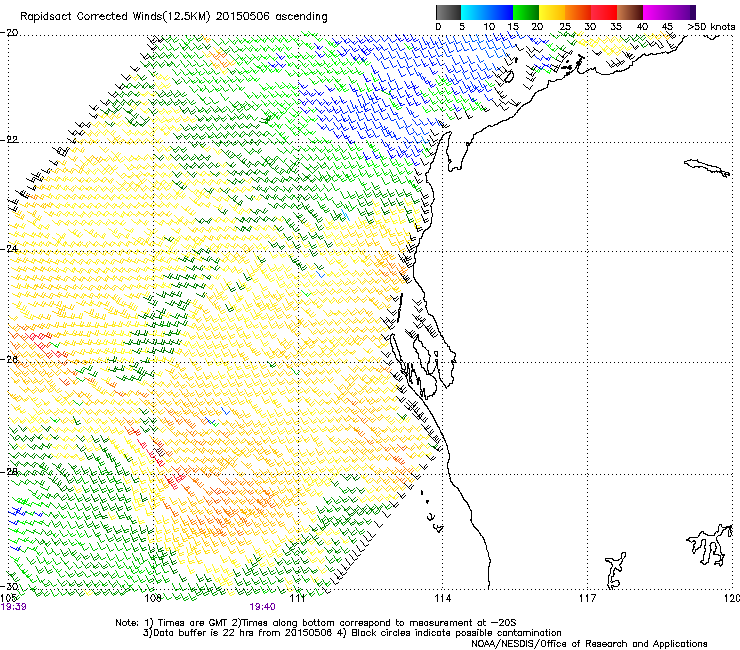Click the purple time stamp "19:39"
This screenshot has height=650, width=740.
pos(13,607)
